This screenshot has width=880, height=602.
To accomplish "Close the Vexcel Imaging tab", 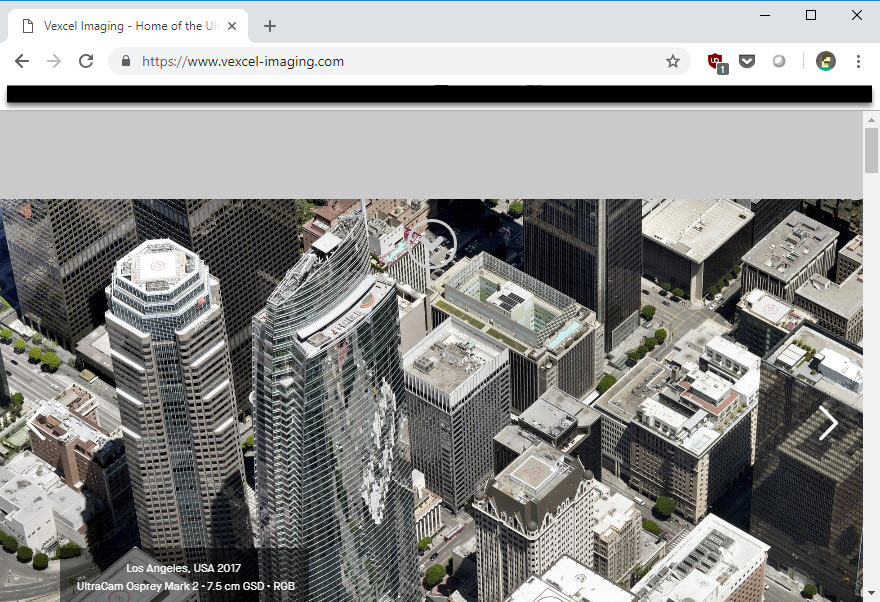I will pyautogui.click(x=232, y=26).
